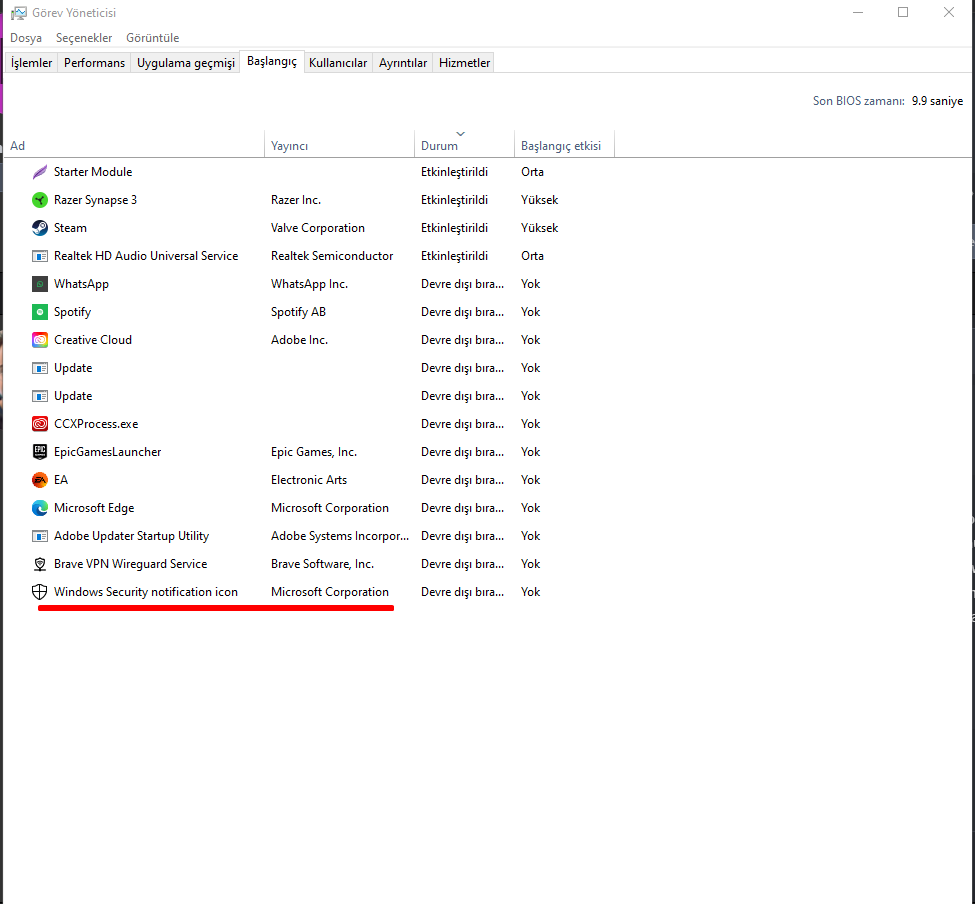This screenshot has height=904, width=975.
Task: Sort by the Yayıncı column header
Action: point(340,145)
